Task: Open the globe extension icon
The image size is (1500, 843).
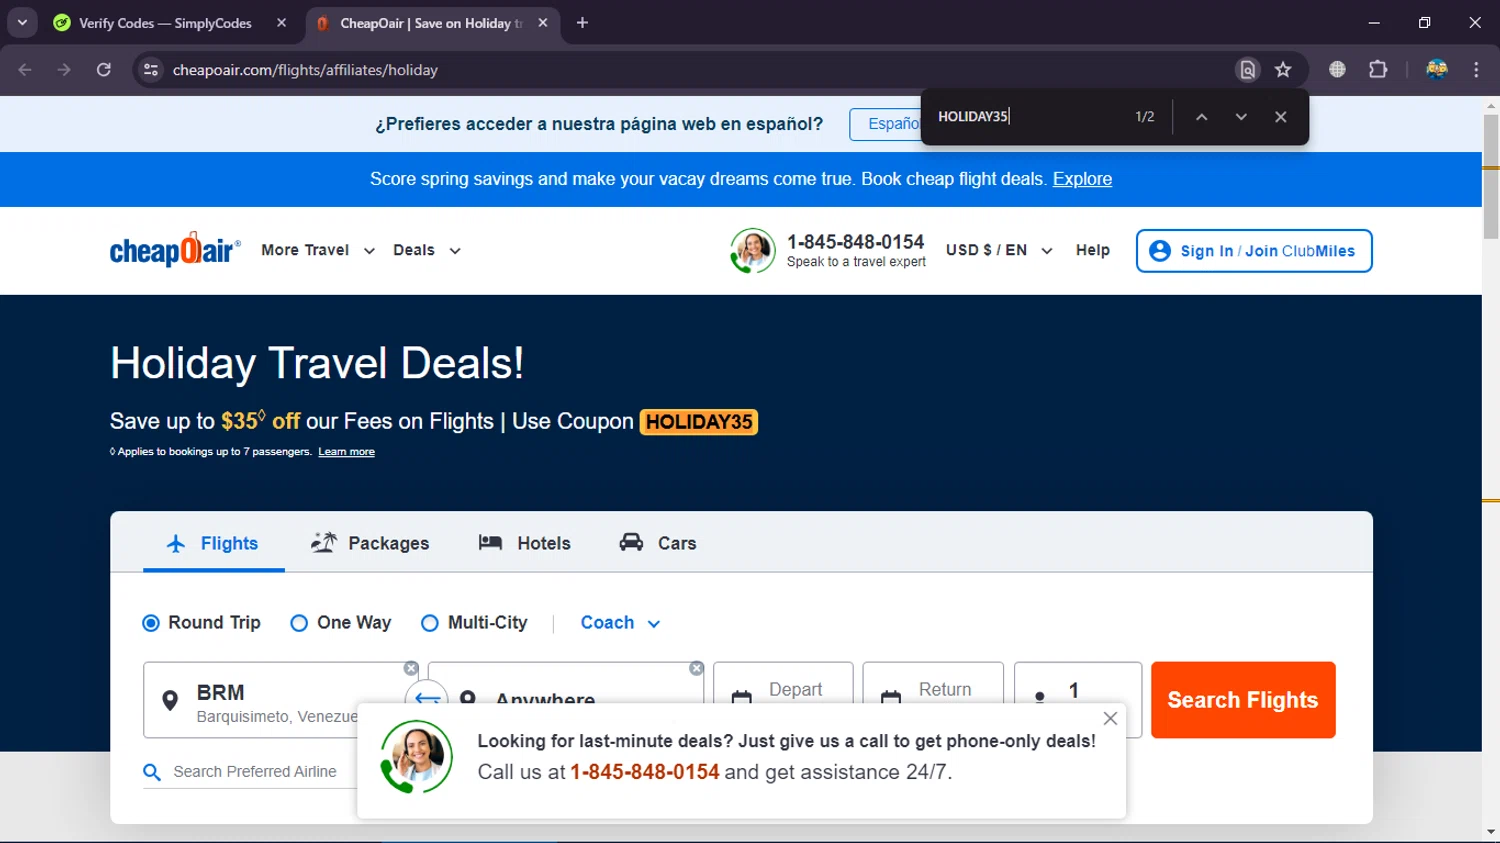Action: (x=1337, y=70)
